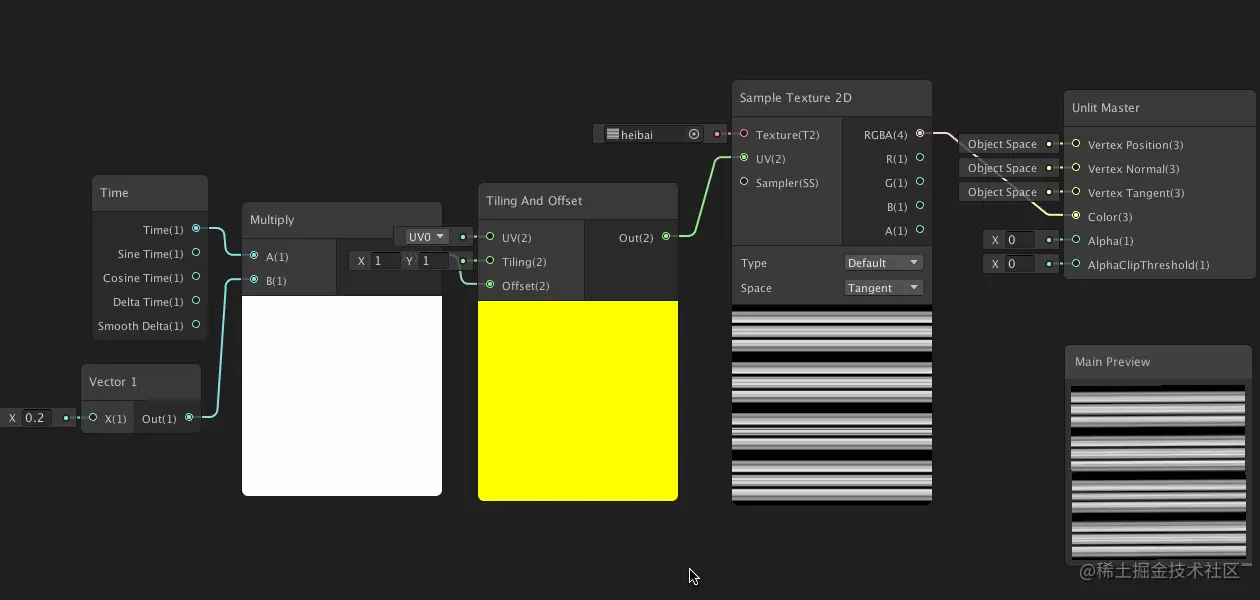Click Sample Texture 2D UV(2) input port
This screenshot has height=600, width=1260.
click(x=744, y=158)
